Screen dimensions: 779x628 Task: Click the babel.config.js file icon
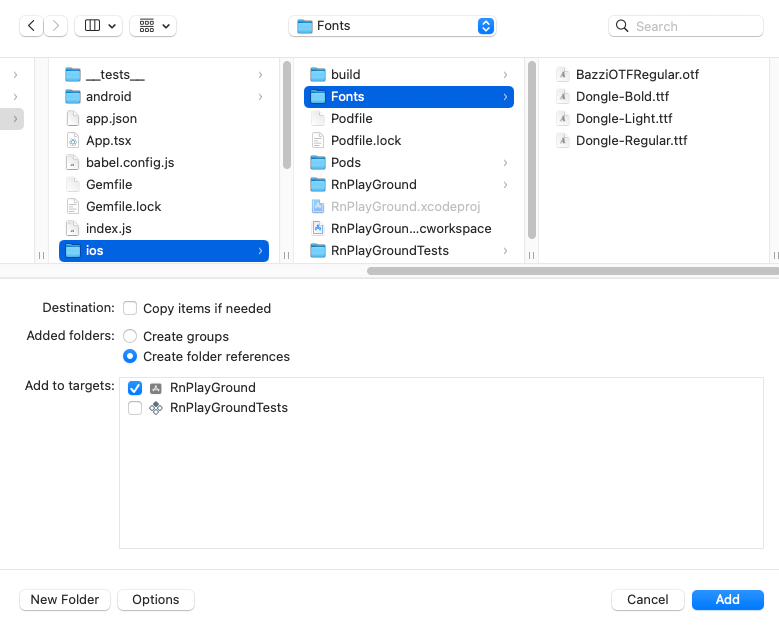(x=73, y=162)
